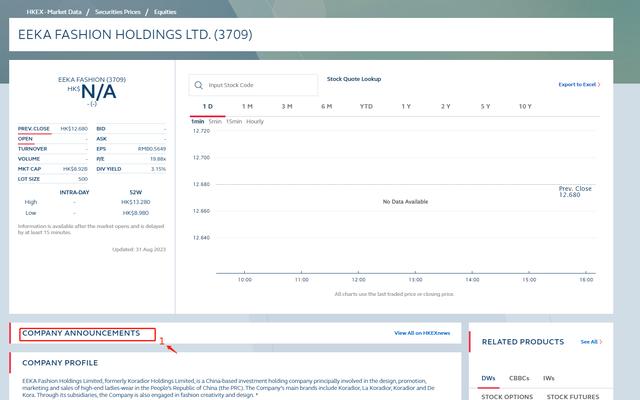The height and width of the screenshot is (400, 640).
Task: Select the 1 Y chart range
Action: (x=406, y=106)
